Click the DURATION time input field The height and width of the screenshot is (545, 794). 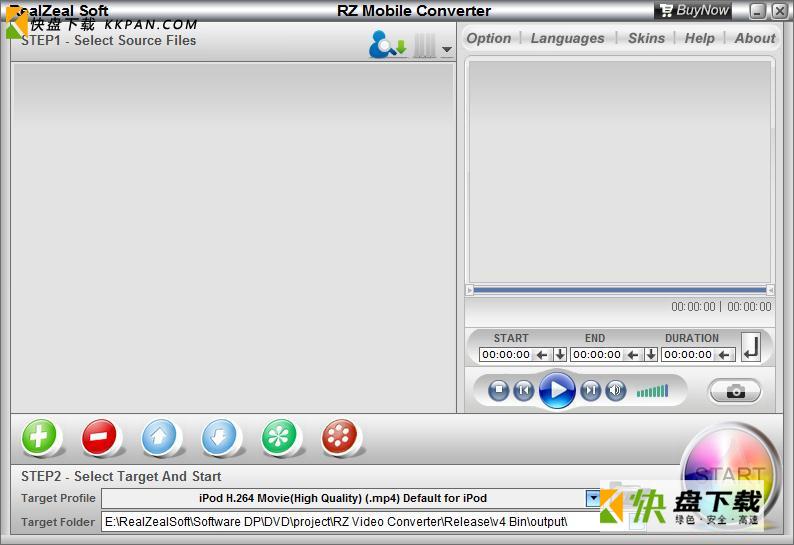click(x=688, y=355)
